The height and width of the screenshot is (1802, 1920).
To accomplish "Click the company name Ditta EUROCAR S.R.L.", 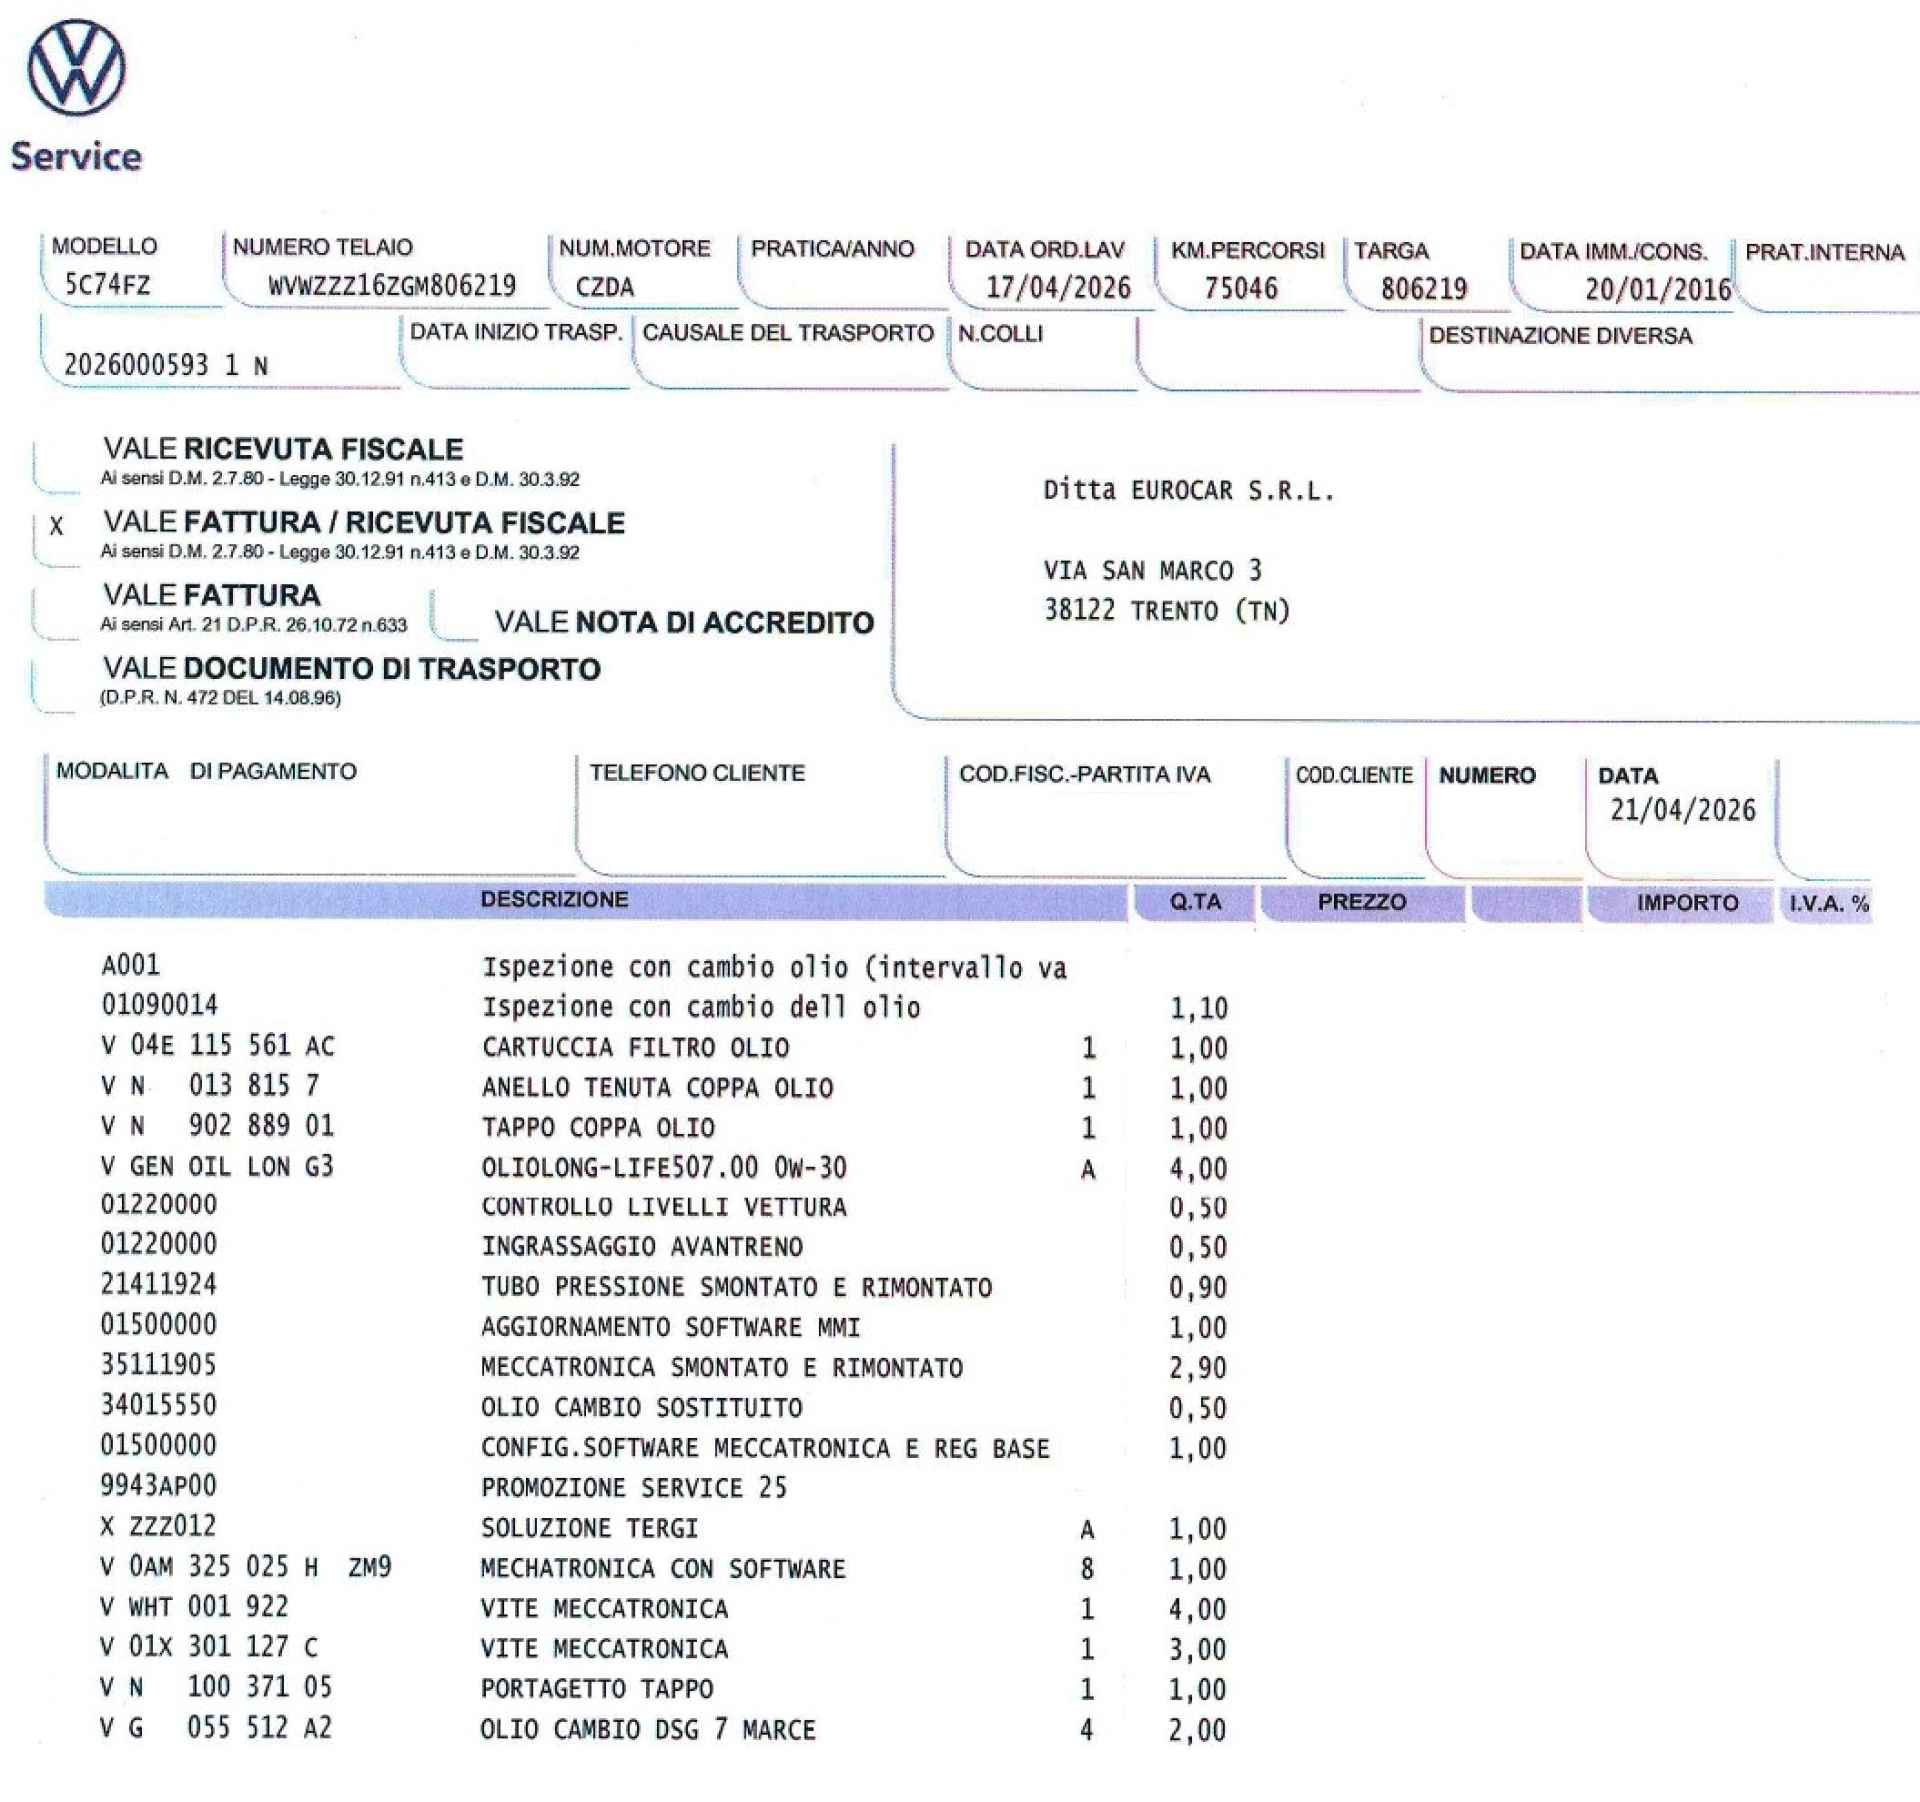I will click(x=1188, y=491).
